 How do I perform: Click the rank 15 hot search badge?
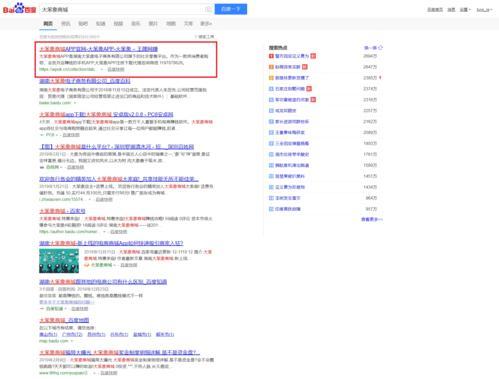tap(271, 209)
